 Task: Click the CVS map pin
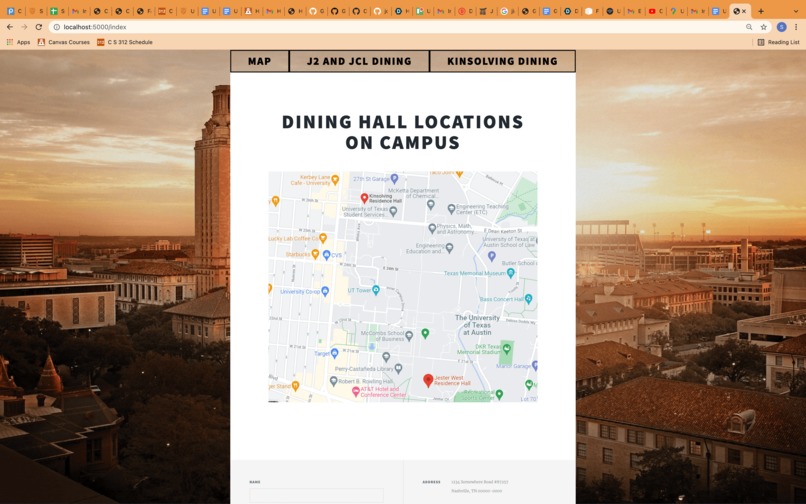pos(326,255)
